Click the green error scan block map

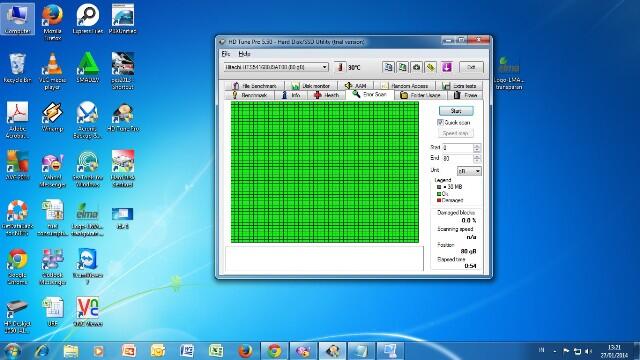[324, 172]
